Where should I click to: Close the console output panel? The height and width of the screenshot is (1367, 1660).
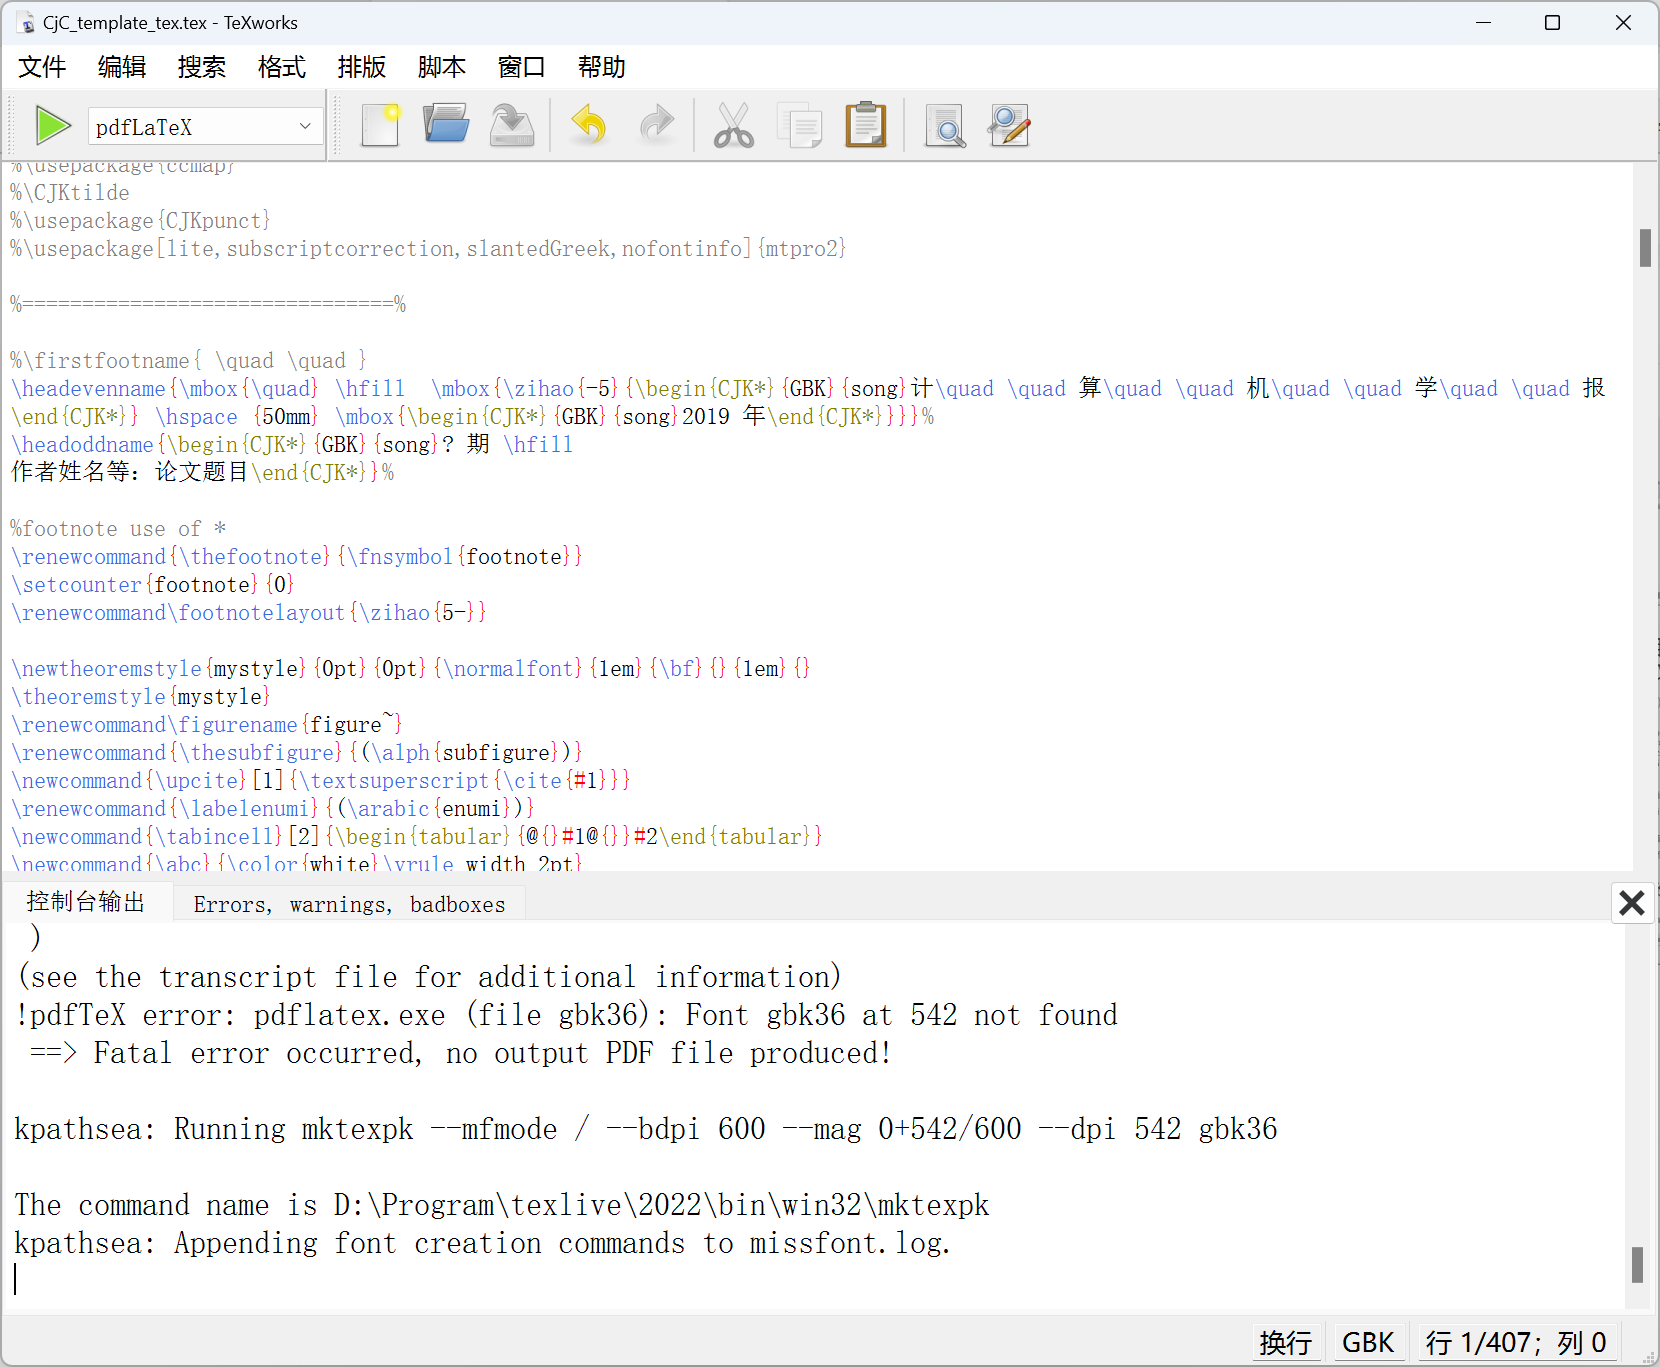tap(1632, 903)
